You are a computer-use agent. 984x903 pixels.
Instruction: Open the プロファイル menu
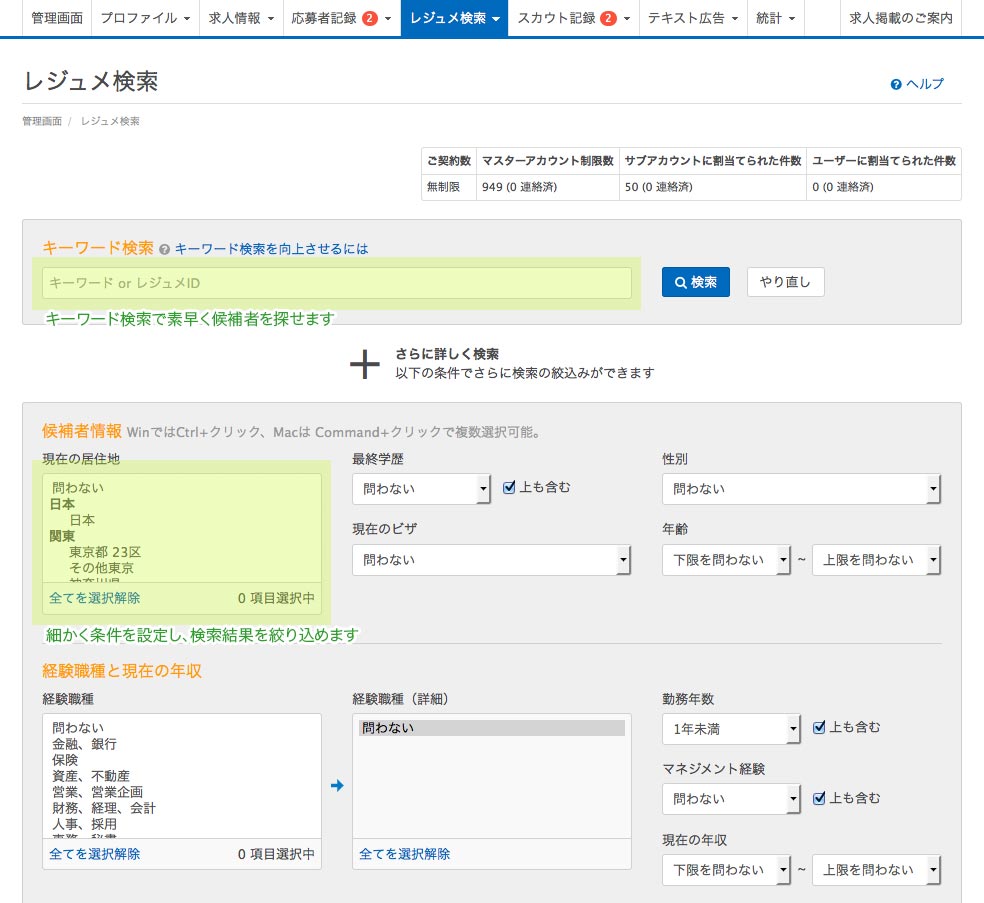pos(146,18)
